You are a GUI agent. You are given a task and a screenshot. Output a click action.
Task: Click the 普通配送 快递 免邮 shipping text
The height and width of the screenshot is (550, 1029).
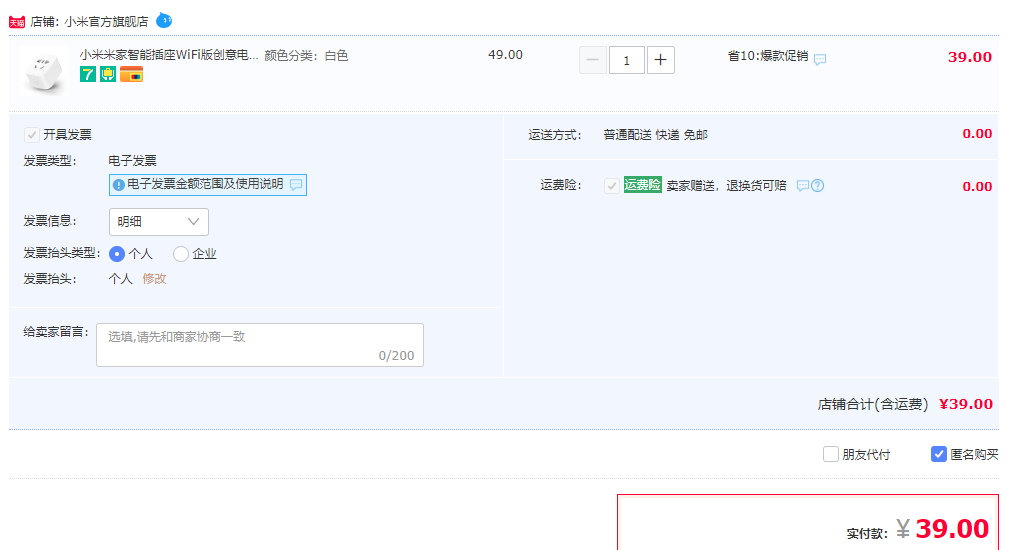[656, 135]
